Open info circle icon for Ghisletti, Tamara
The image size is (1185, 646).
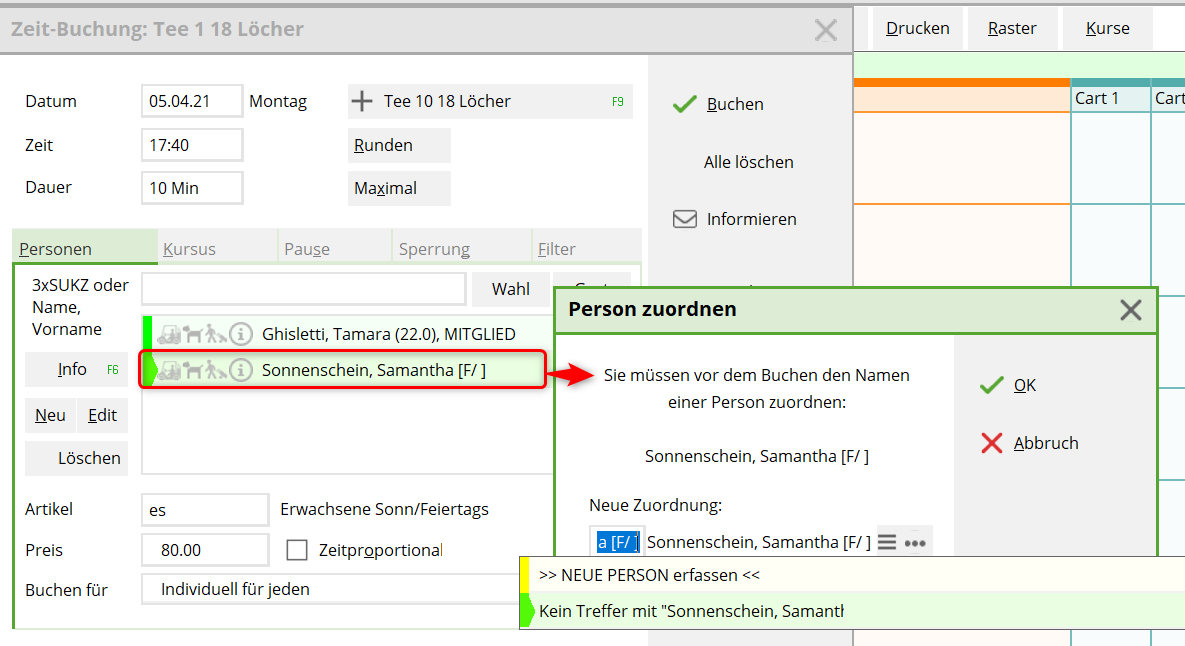click(240, 333)
